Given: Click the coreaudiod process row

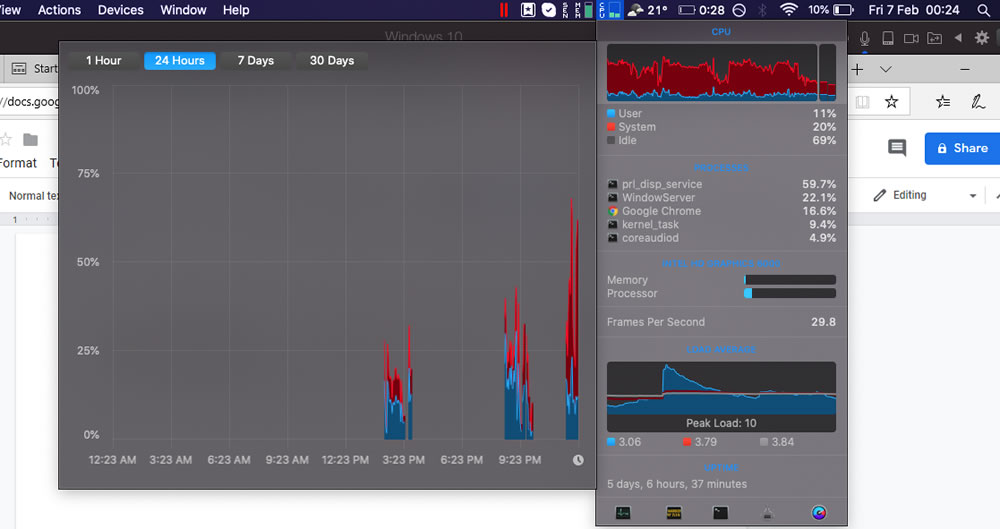Looking at the screenshot, I should click(721, 238).
